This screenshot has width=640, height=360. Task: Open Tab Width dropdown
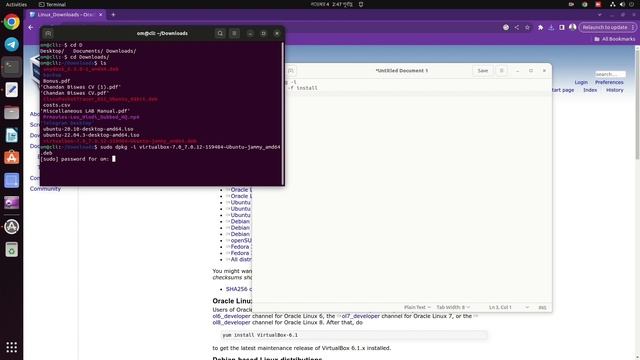[453, 307]
